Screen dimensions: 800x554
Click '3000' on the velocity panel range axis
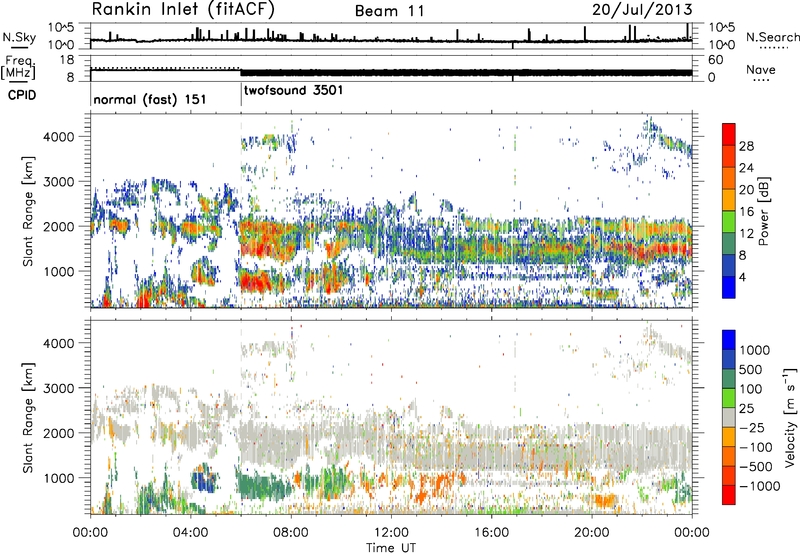point(58,388)
